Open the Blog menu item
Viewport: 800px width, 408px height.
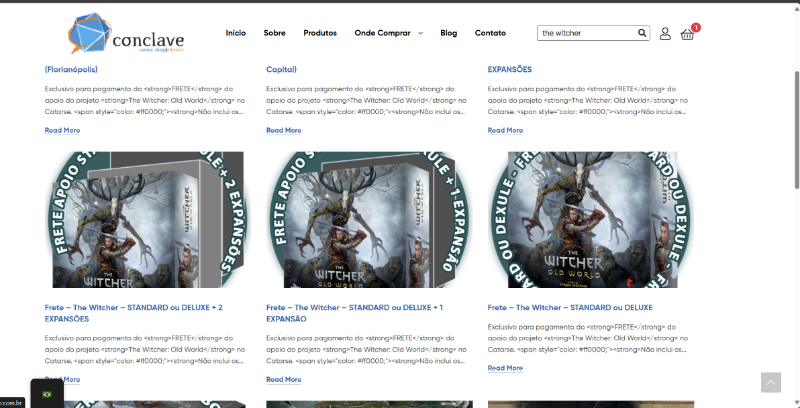click(x=448, y=33)
